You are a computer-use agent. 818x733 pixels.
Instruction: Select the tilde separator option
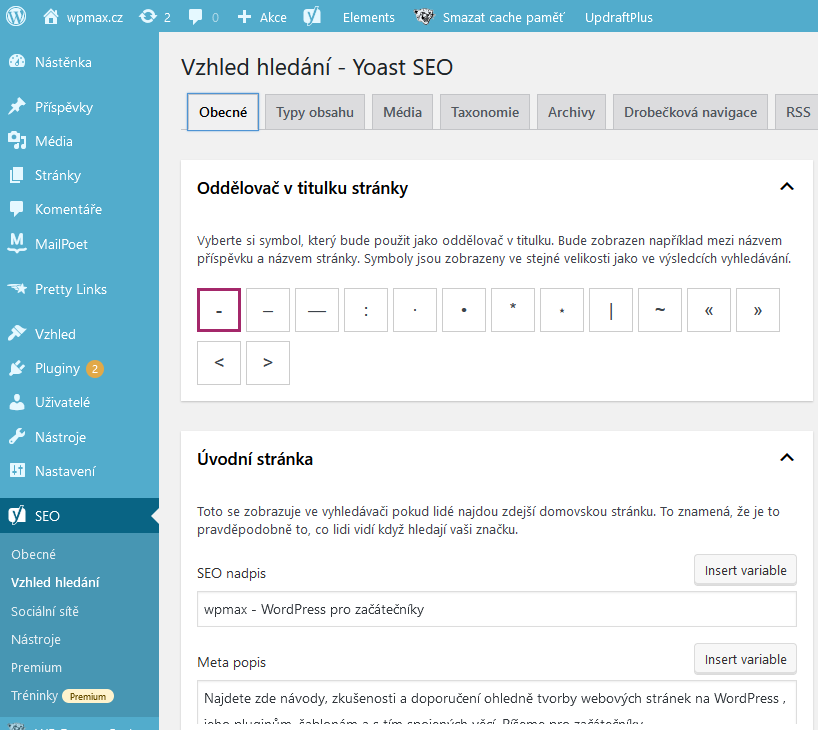click(660, 310)
